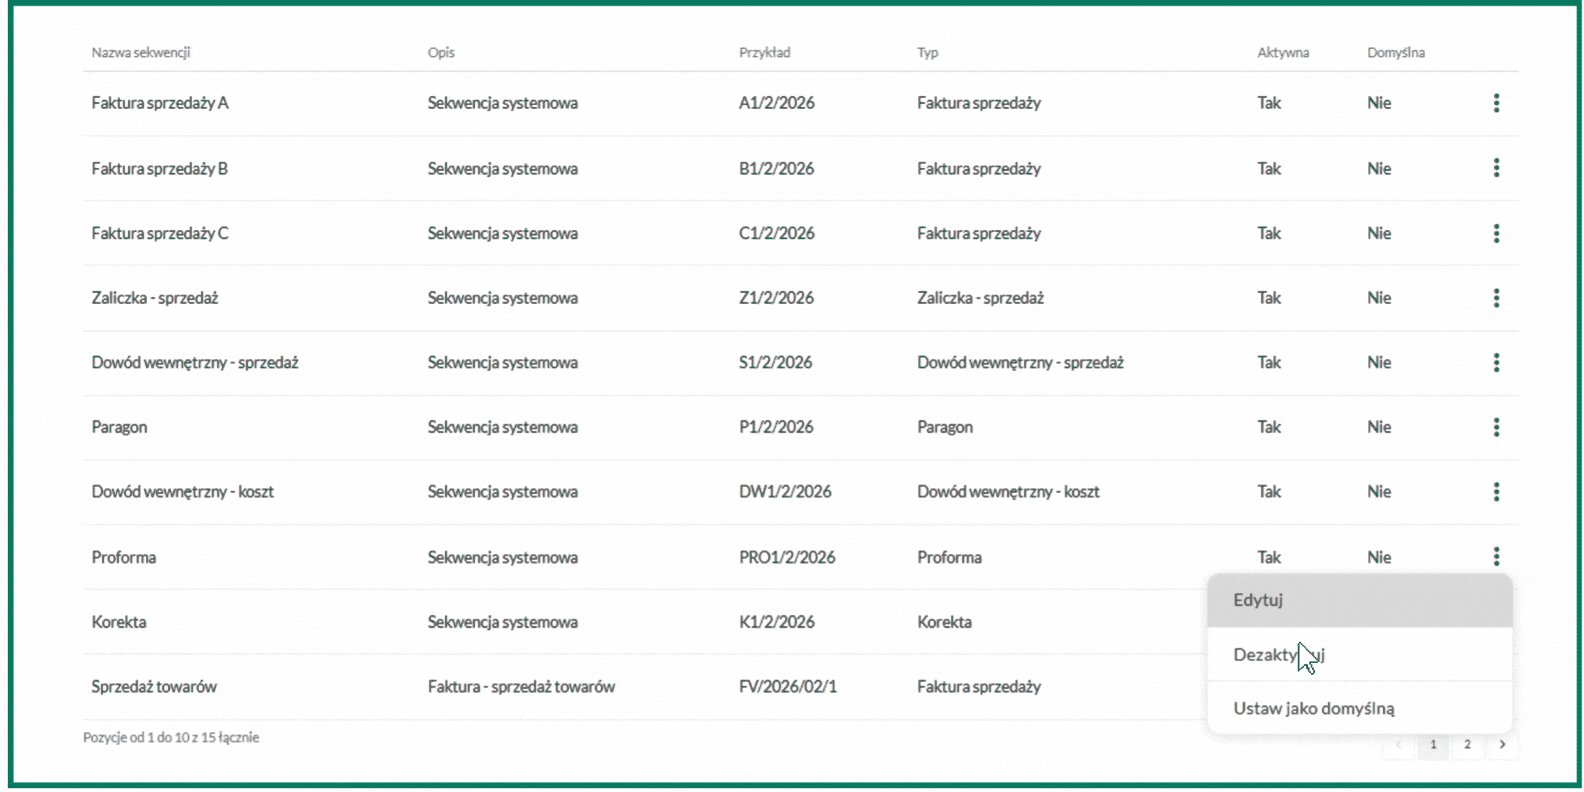Viewport: 1584px width, 792px height.
Task: Click the Paragon type cell
Action: point(945,427)
